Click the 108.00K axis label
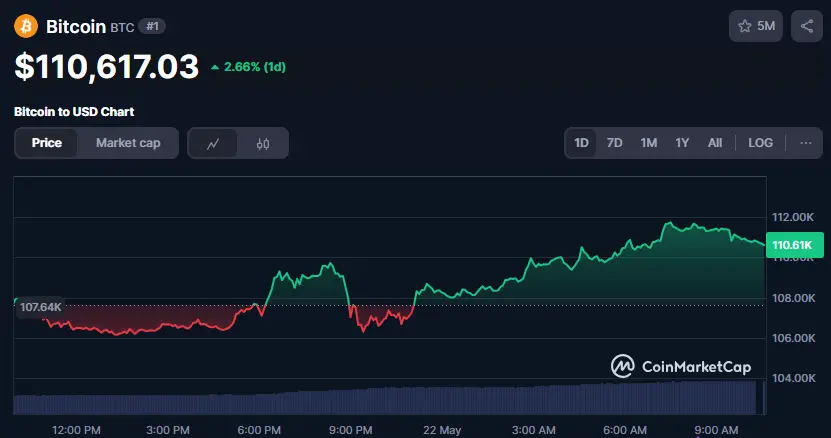The height and width of the screenshot is (438, 831). click(x=793, y=298)
